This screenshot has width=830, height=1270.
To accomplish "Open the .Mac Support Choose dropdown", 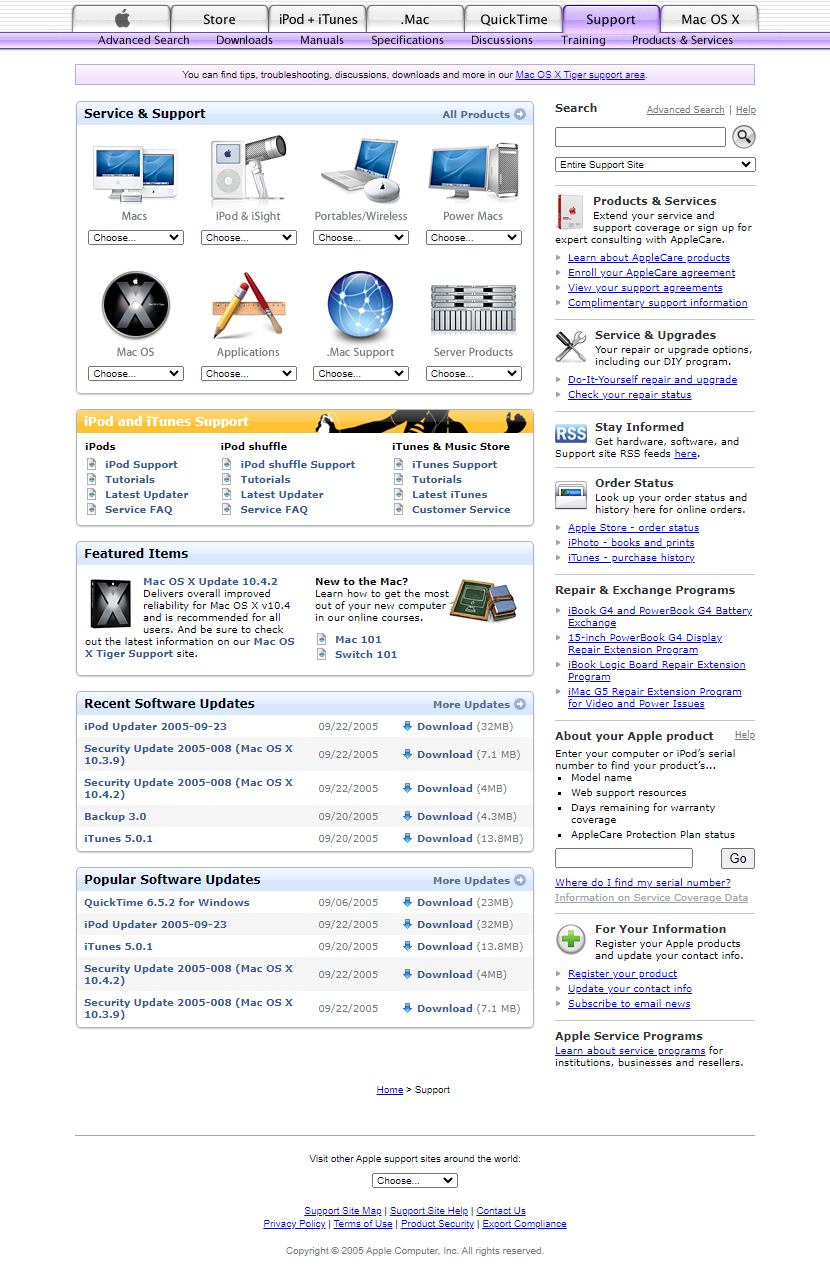I will [x=361, y=374].
